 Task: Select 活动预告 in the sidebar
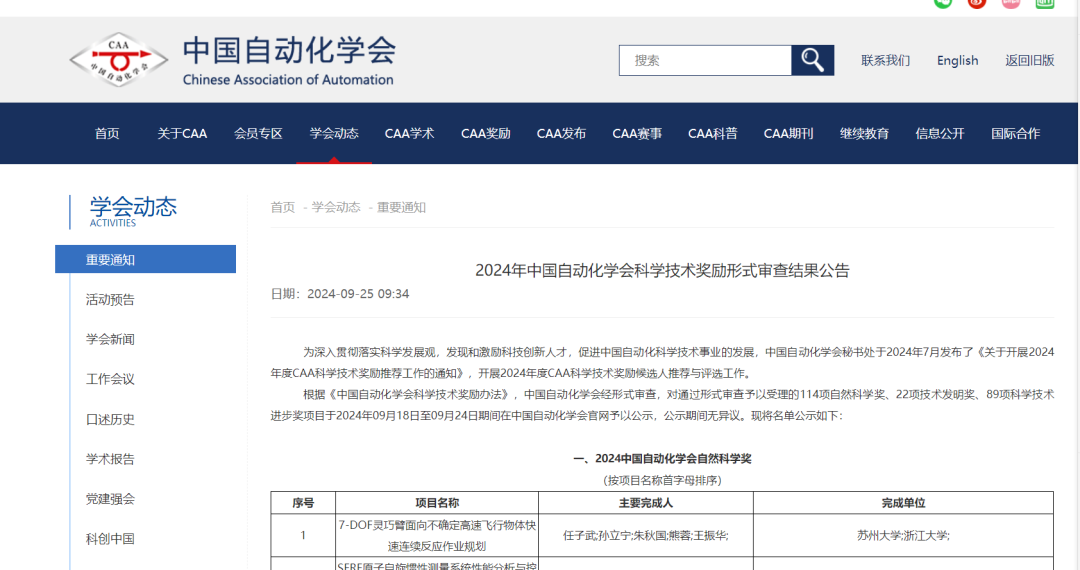click(x=110, y=299)
